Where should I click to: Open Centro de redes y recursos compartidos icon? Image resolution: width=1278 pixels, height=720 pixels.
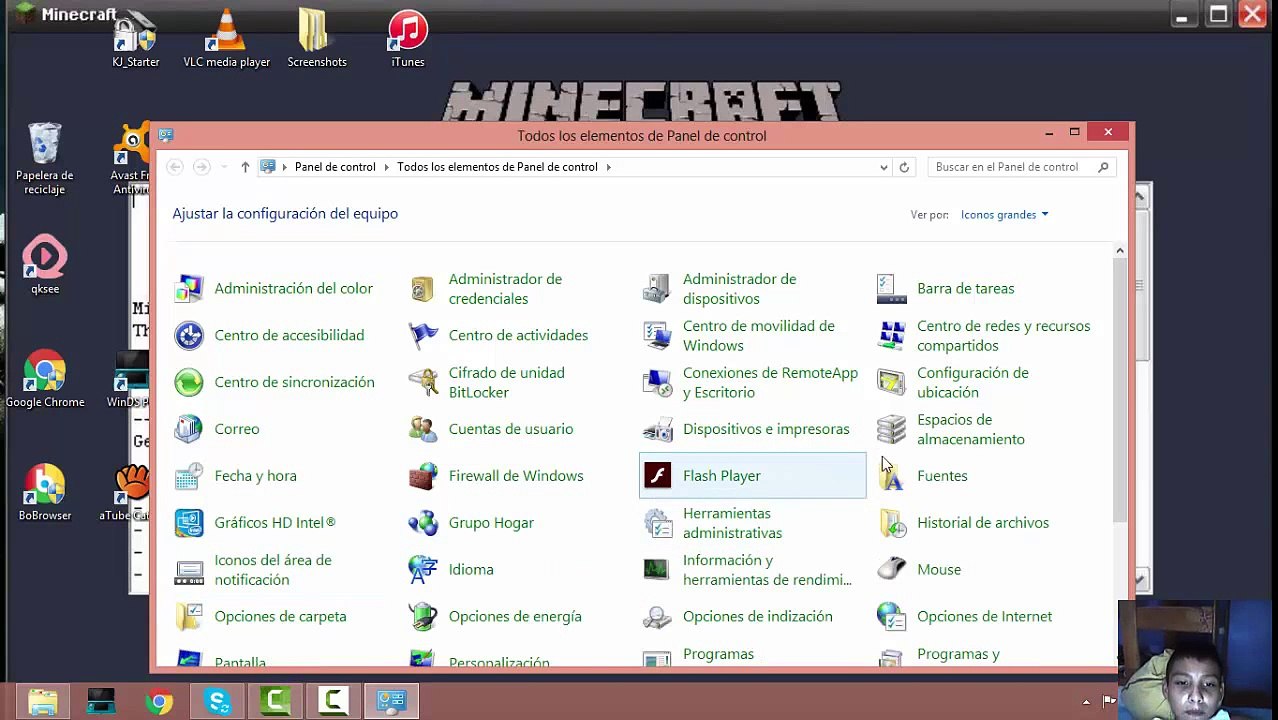(891, 335)
